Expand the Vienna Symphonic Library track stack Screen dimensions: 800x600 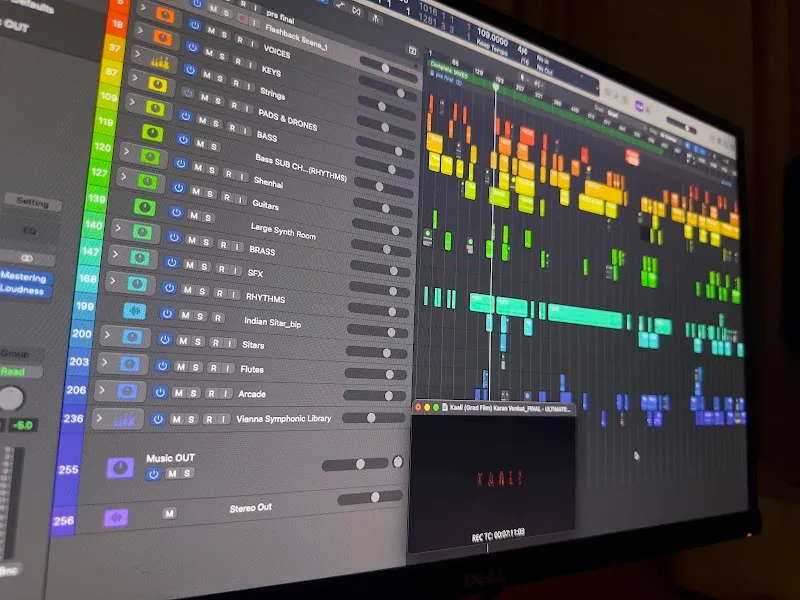[x=98, y=418]
